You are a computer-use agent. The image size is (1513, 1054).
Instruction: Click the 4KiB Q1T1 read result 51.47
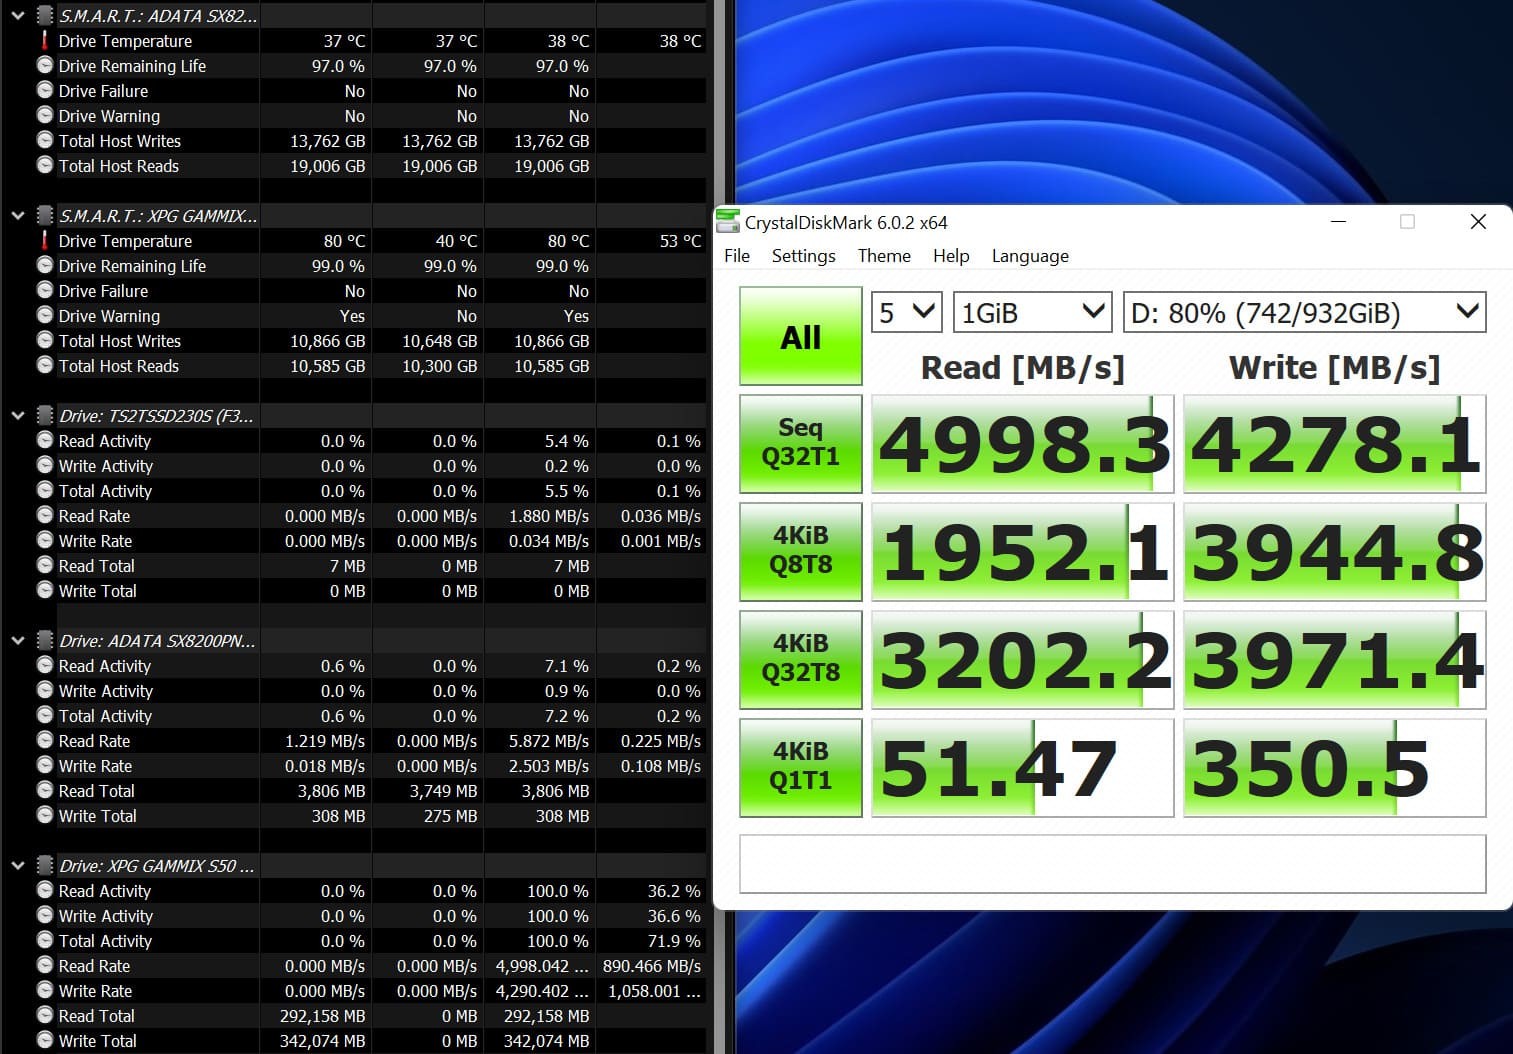(1023, 768)
